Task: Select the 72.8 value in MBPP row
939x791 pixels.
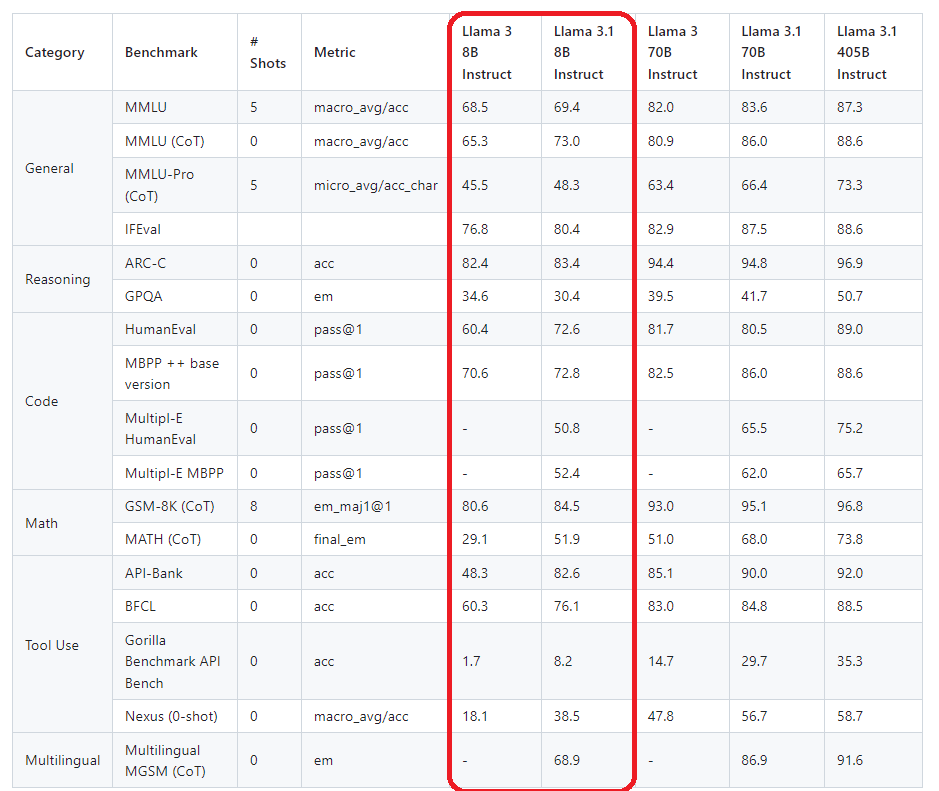Action: click(x=567, y=374)
